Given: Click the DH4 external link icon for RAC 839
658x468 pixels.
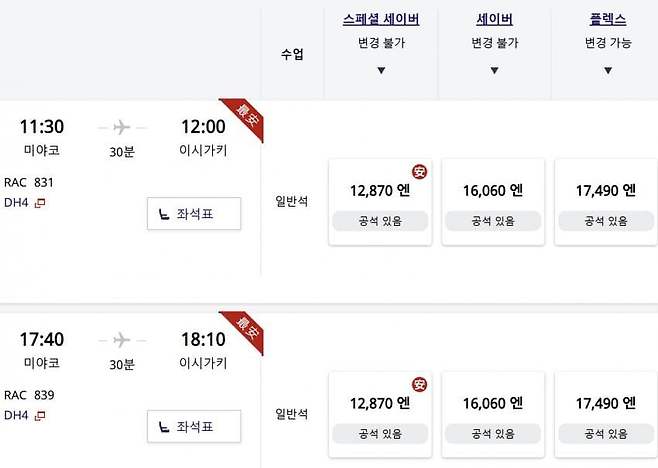Looking at the screenshot, I should point(40,415).
